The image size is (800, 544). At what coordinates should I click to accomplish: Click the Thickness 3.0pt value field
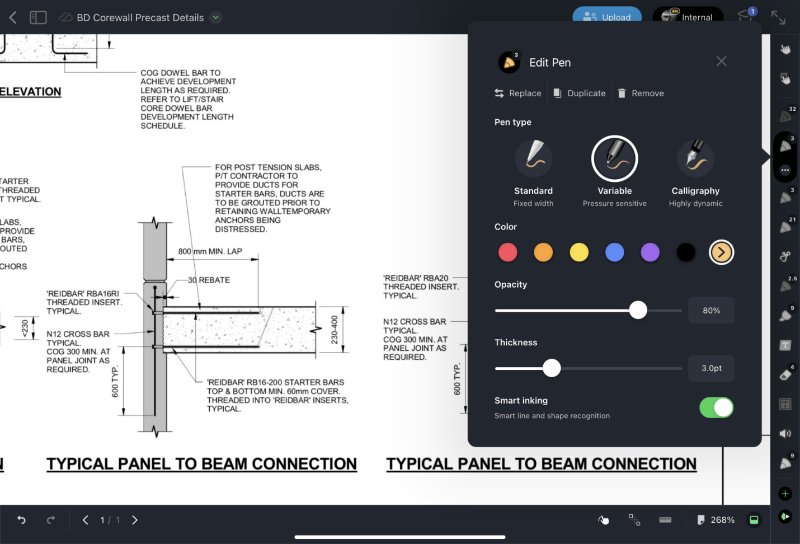pos(711,368)
